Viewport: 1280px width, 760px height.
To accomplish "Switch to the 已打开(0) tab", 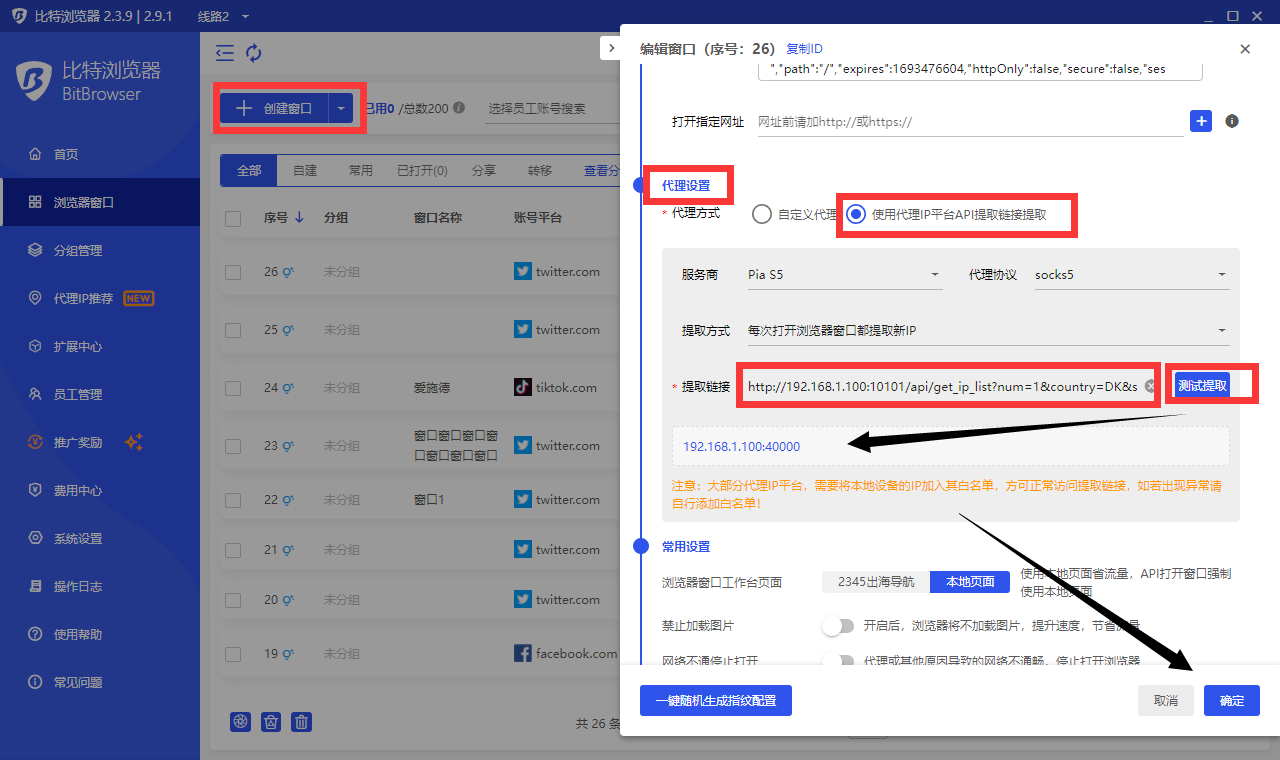I will (x=422, y=171).
